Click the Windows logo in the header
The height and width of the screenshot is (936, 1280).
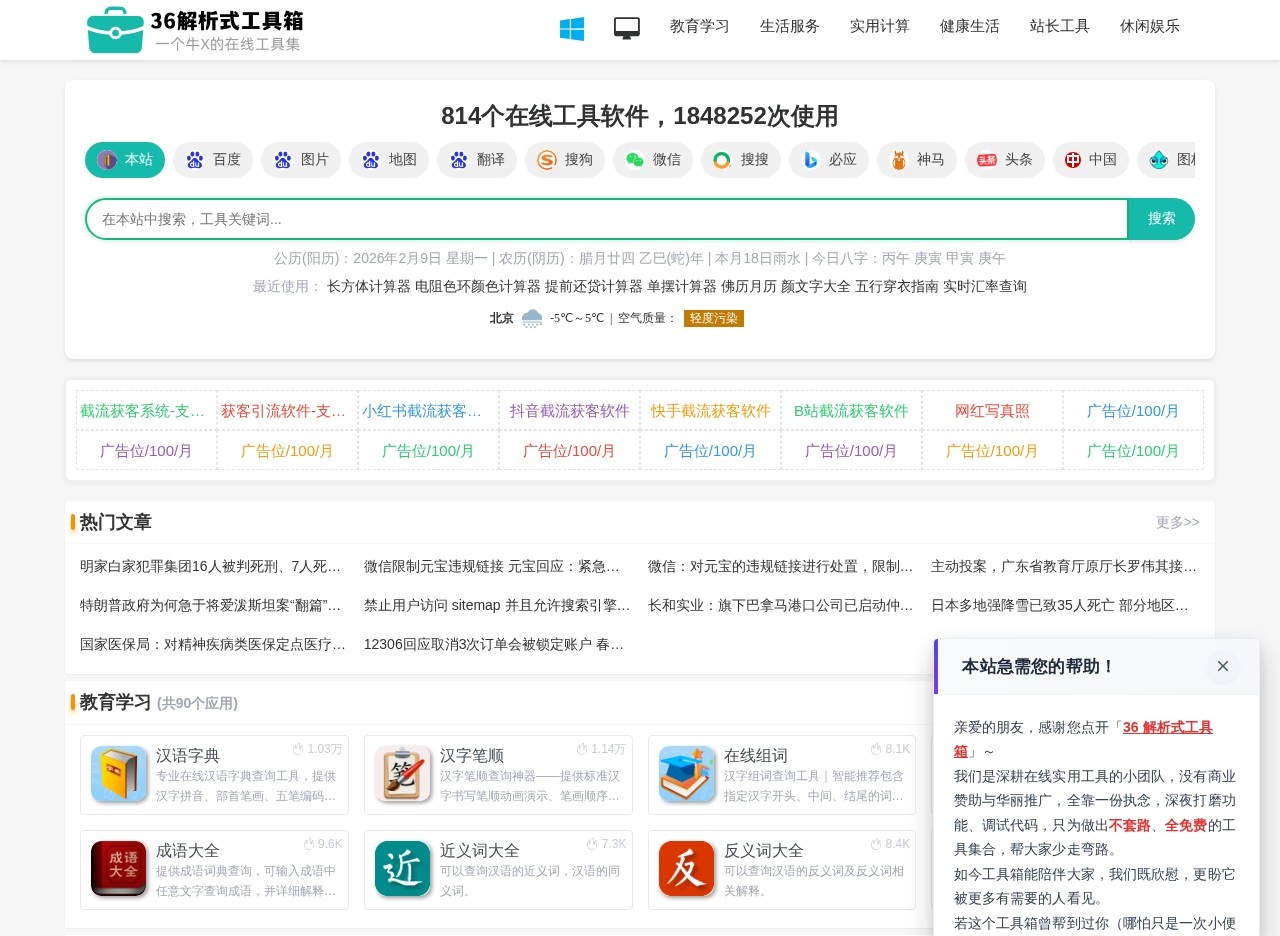(571, 29)
